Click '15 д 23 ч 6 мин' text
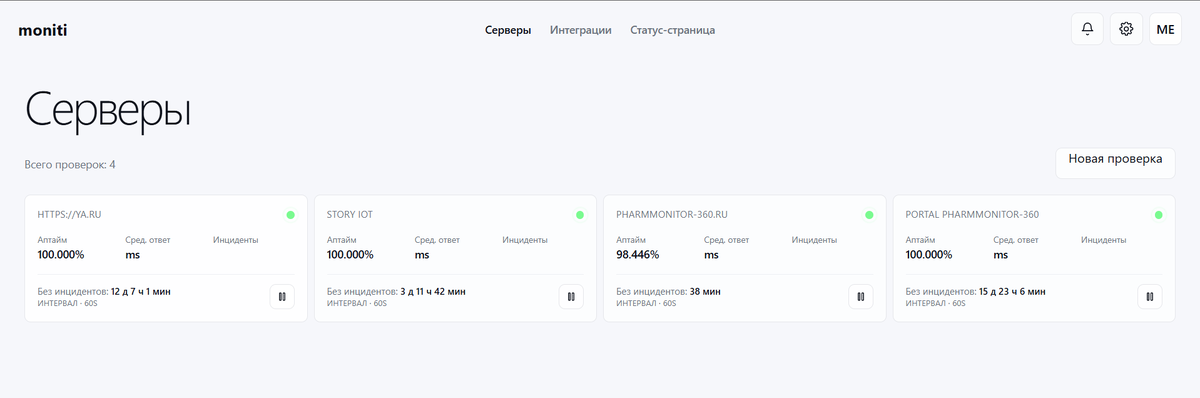1200x398 pixels. (1012, 292)
